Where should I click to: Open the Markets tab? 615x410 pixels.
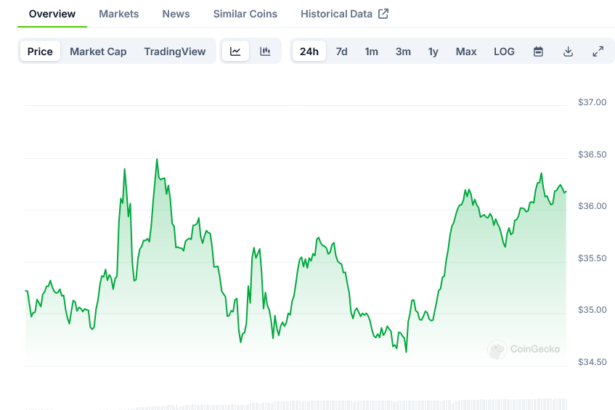(x=119, y=14)
